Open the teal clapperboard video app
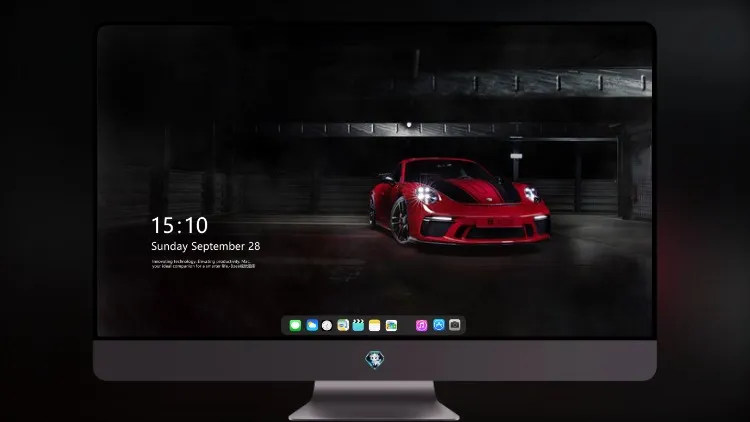 (x=358, y=325)
